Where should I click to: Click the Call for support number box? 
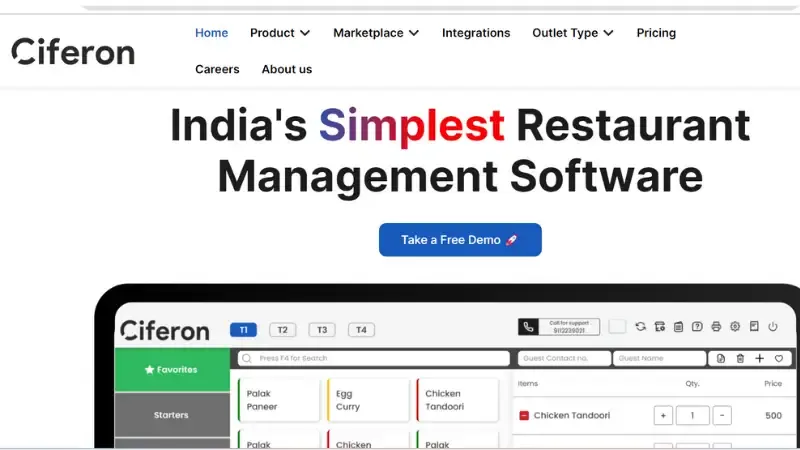coord(569,327)
